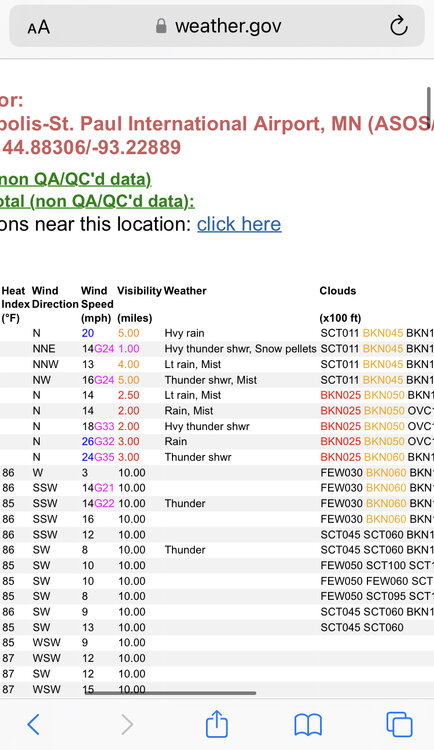
Task: Tap the magenta 24G35 wind speed value
Action: 98,457
